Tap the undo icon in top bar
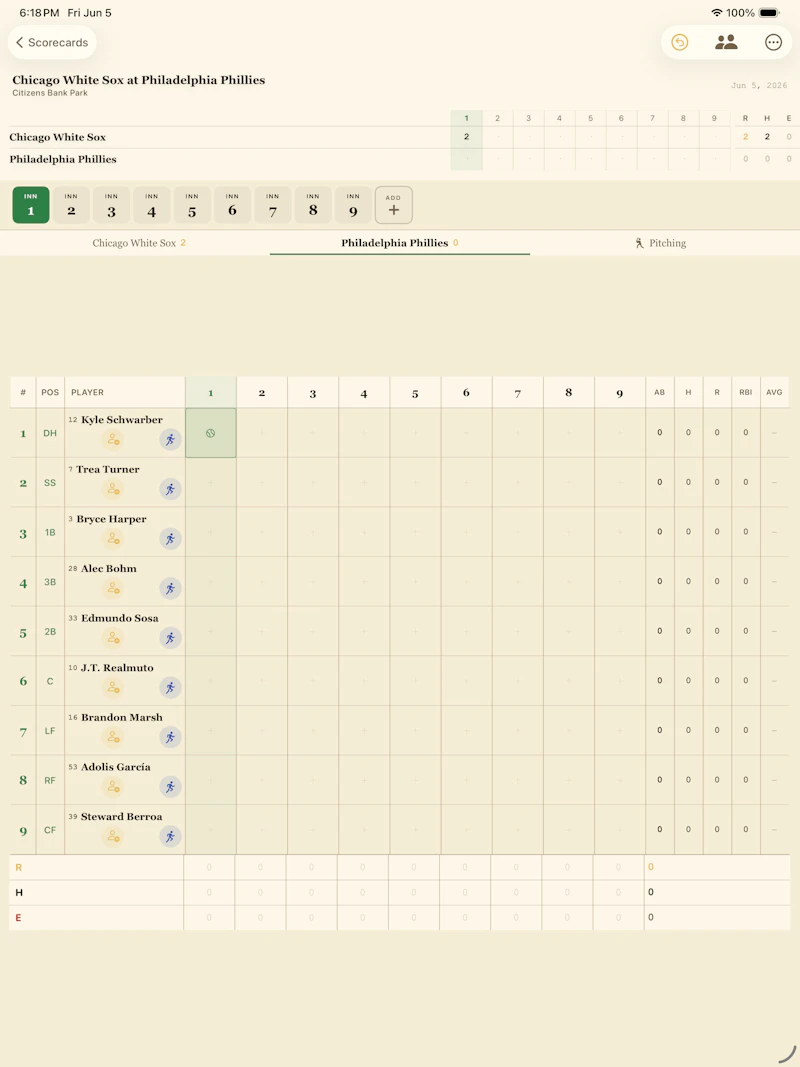Viewport: 800px width, 1067px height. [x=680, y=42]
